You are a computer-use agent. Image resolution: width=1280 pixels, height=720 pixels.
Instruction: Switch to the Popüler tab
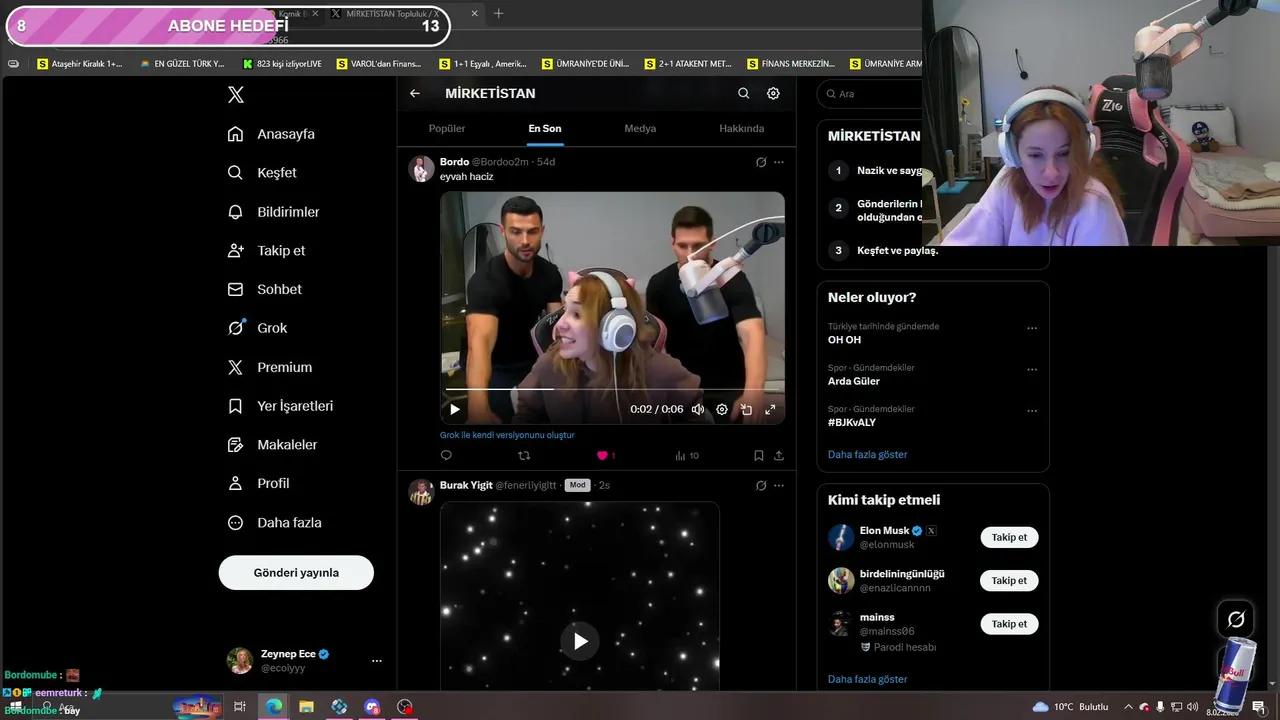447,128
